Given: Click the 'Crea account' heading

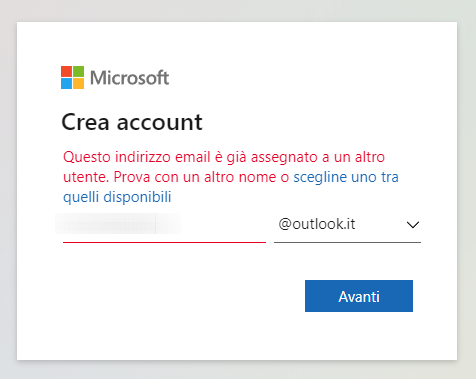Looking at the screenshot, I should click(132, 122).
